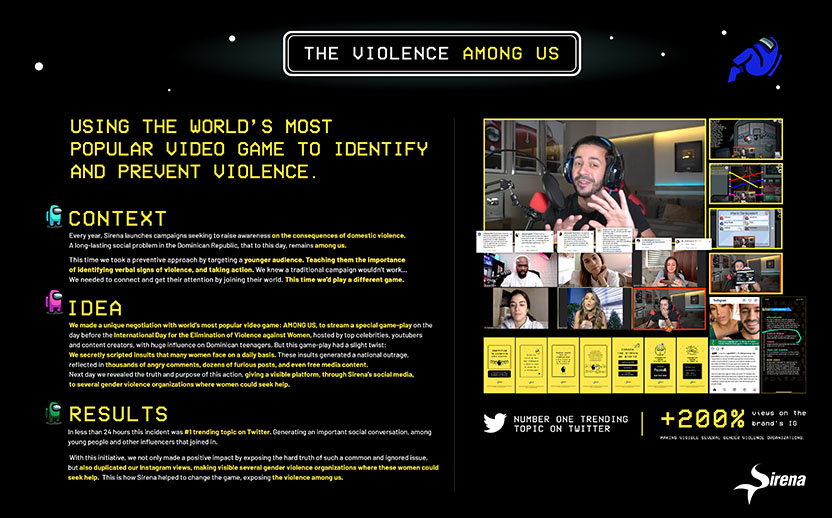Open the spaceship map gameplay thumbnail
The image size is (832, 518).
[x=746, y=139]
